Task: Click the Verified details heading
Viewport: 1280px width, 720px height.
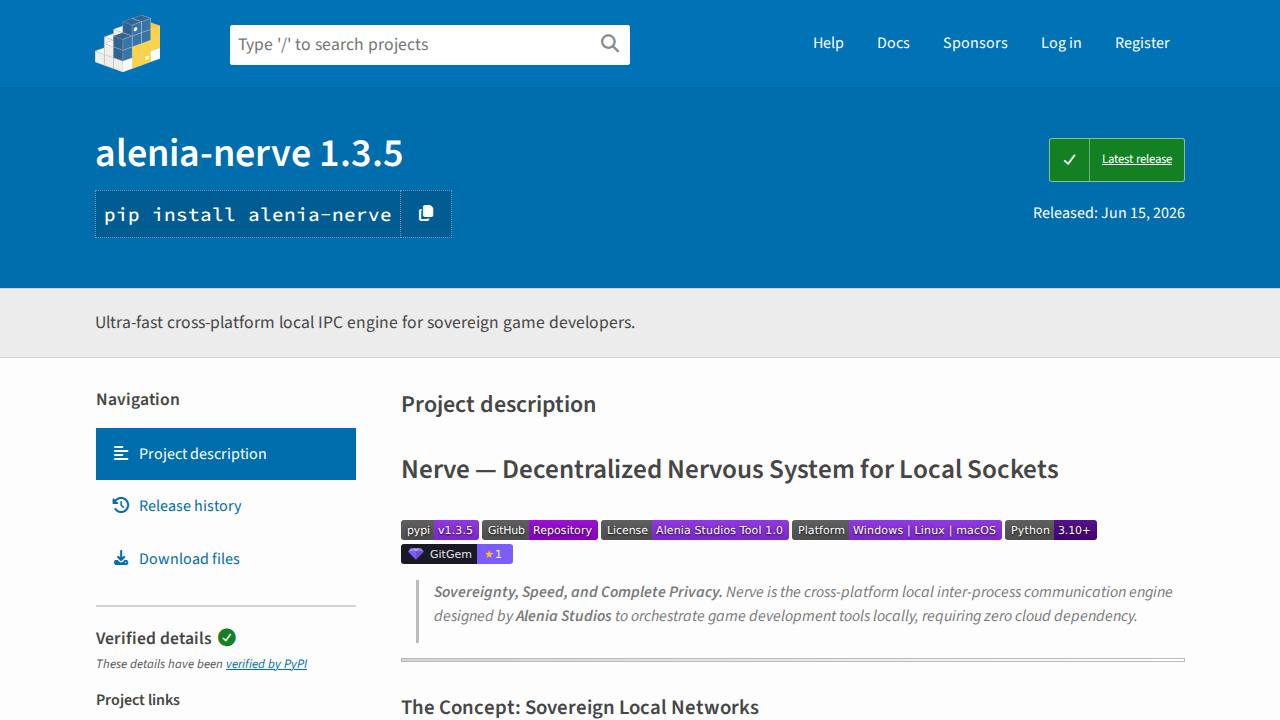Action: [x=154, y=638]
